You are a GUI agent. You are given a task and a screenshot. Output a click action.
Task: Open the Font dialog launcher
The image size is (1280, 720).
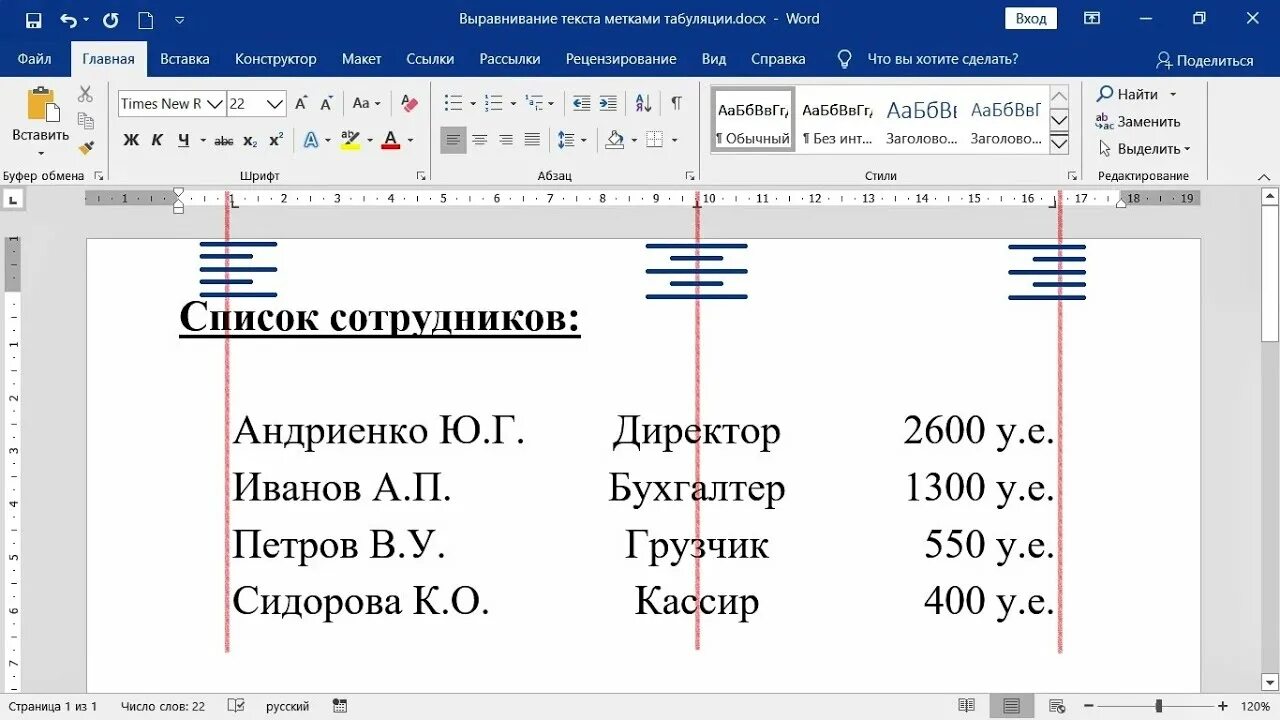(421, 176)
